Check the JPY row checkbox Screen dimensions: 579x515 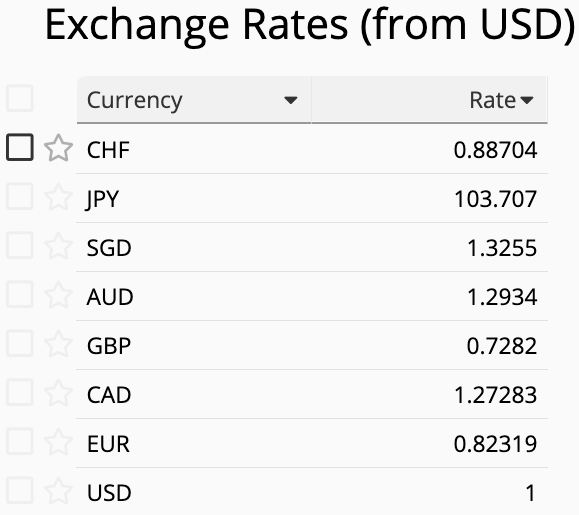coord(20,197)
